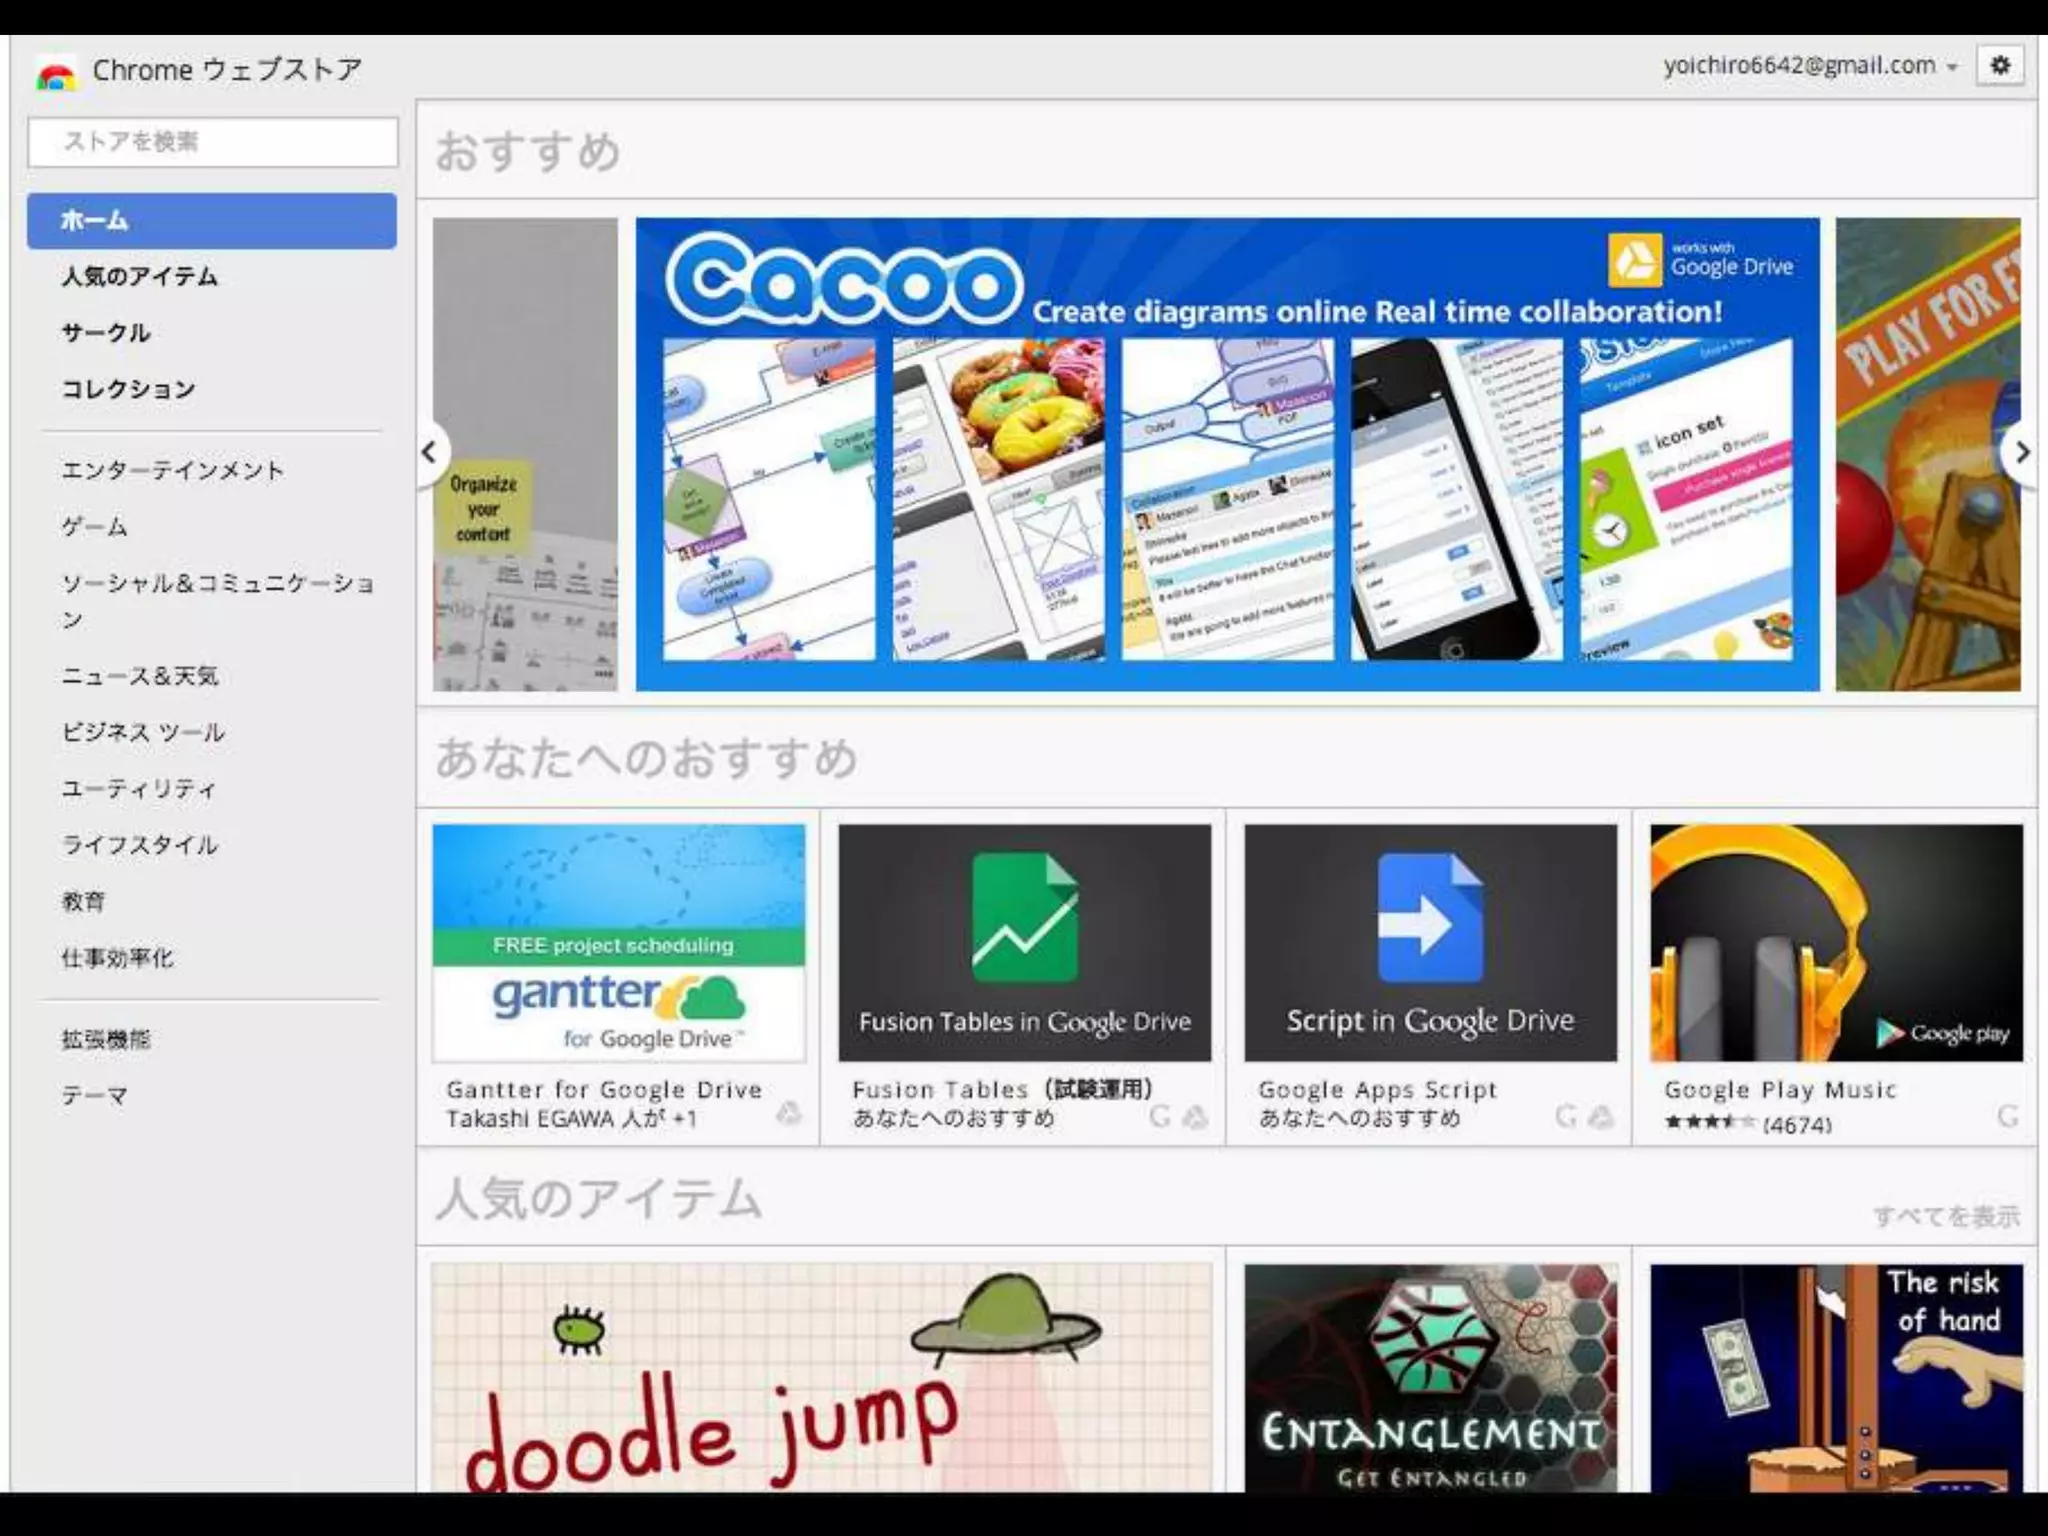Open the Entanglement game tile
This screenshot has width=2048, height=1536.
(x=1430, y=1378)
